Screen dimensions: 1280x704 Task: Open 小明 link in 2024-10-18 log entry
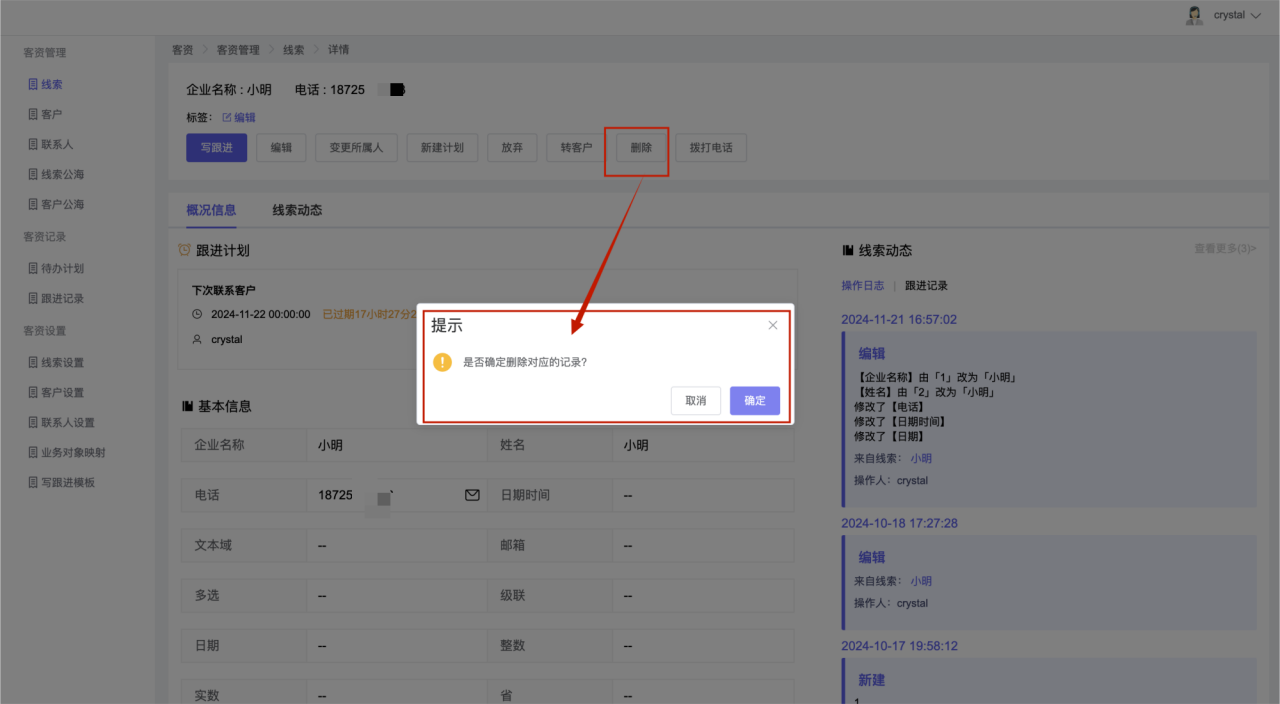point(921,581)
